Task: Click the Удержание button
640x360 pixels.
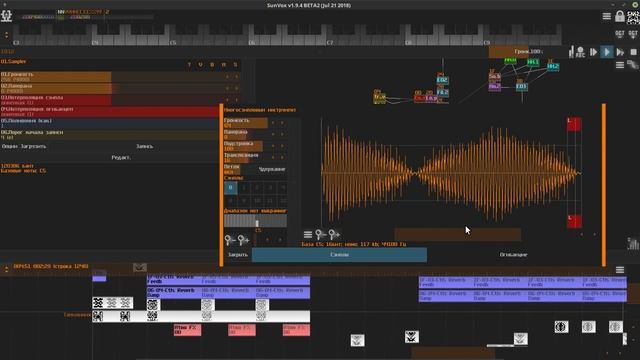Action: [x=272, y=169]
